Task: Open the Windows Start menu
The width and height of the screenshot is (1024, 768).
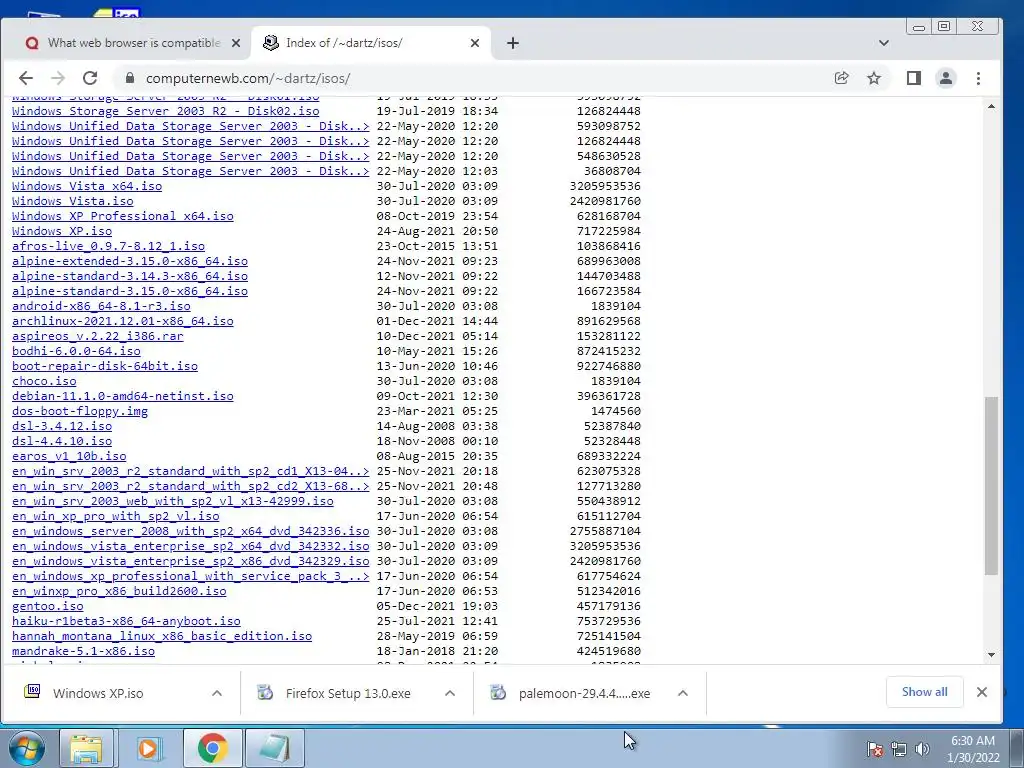Action: click(x=26, y=748)
